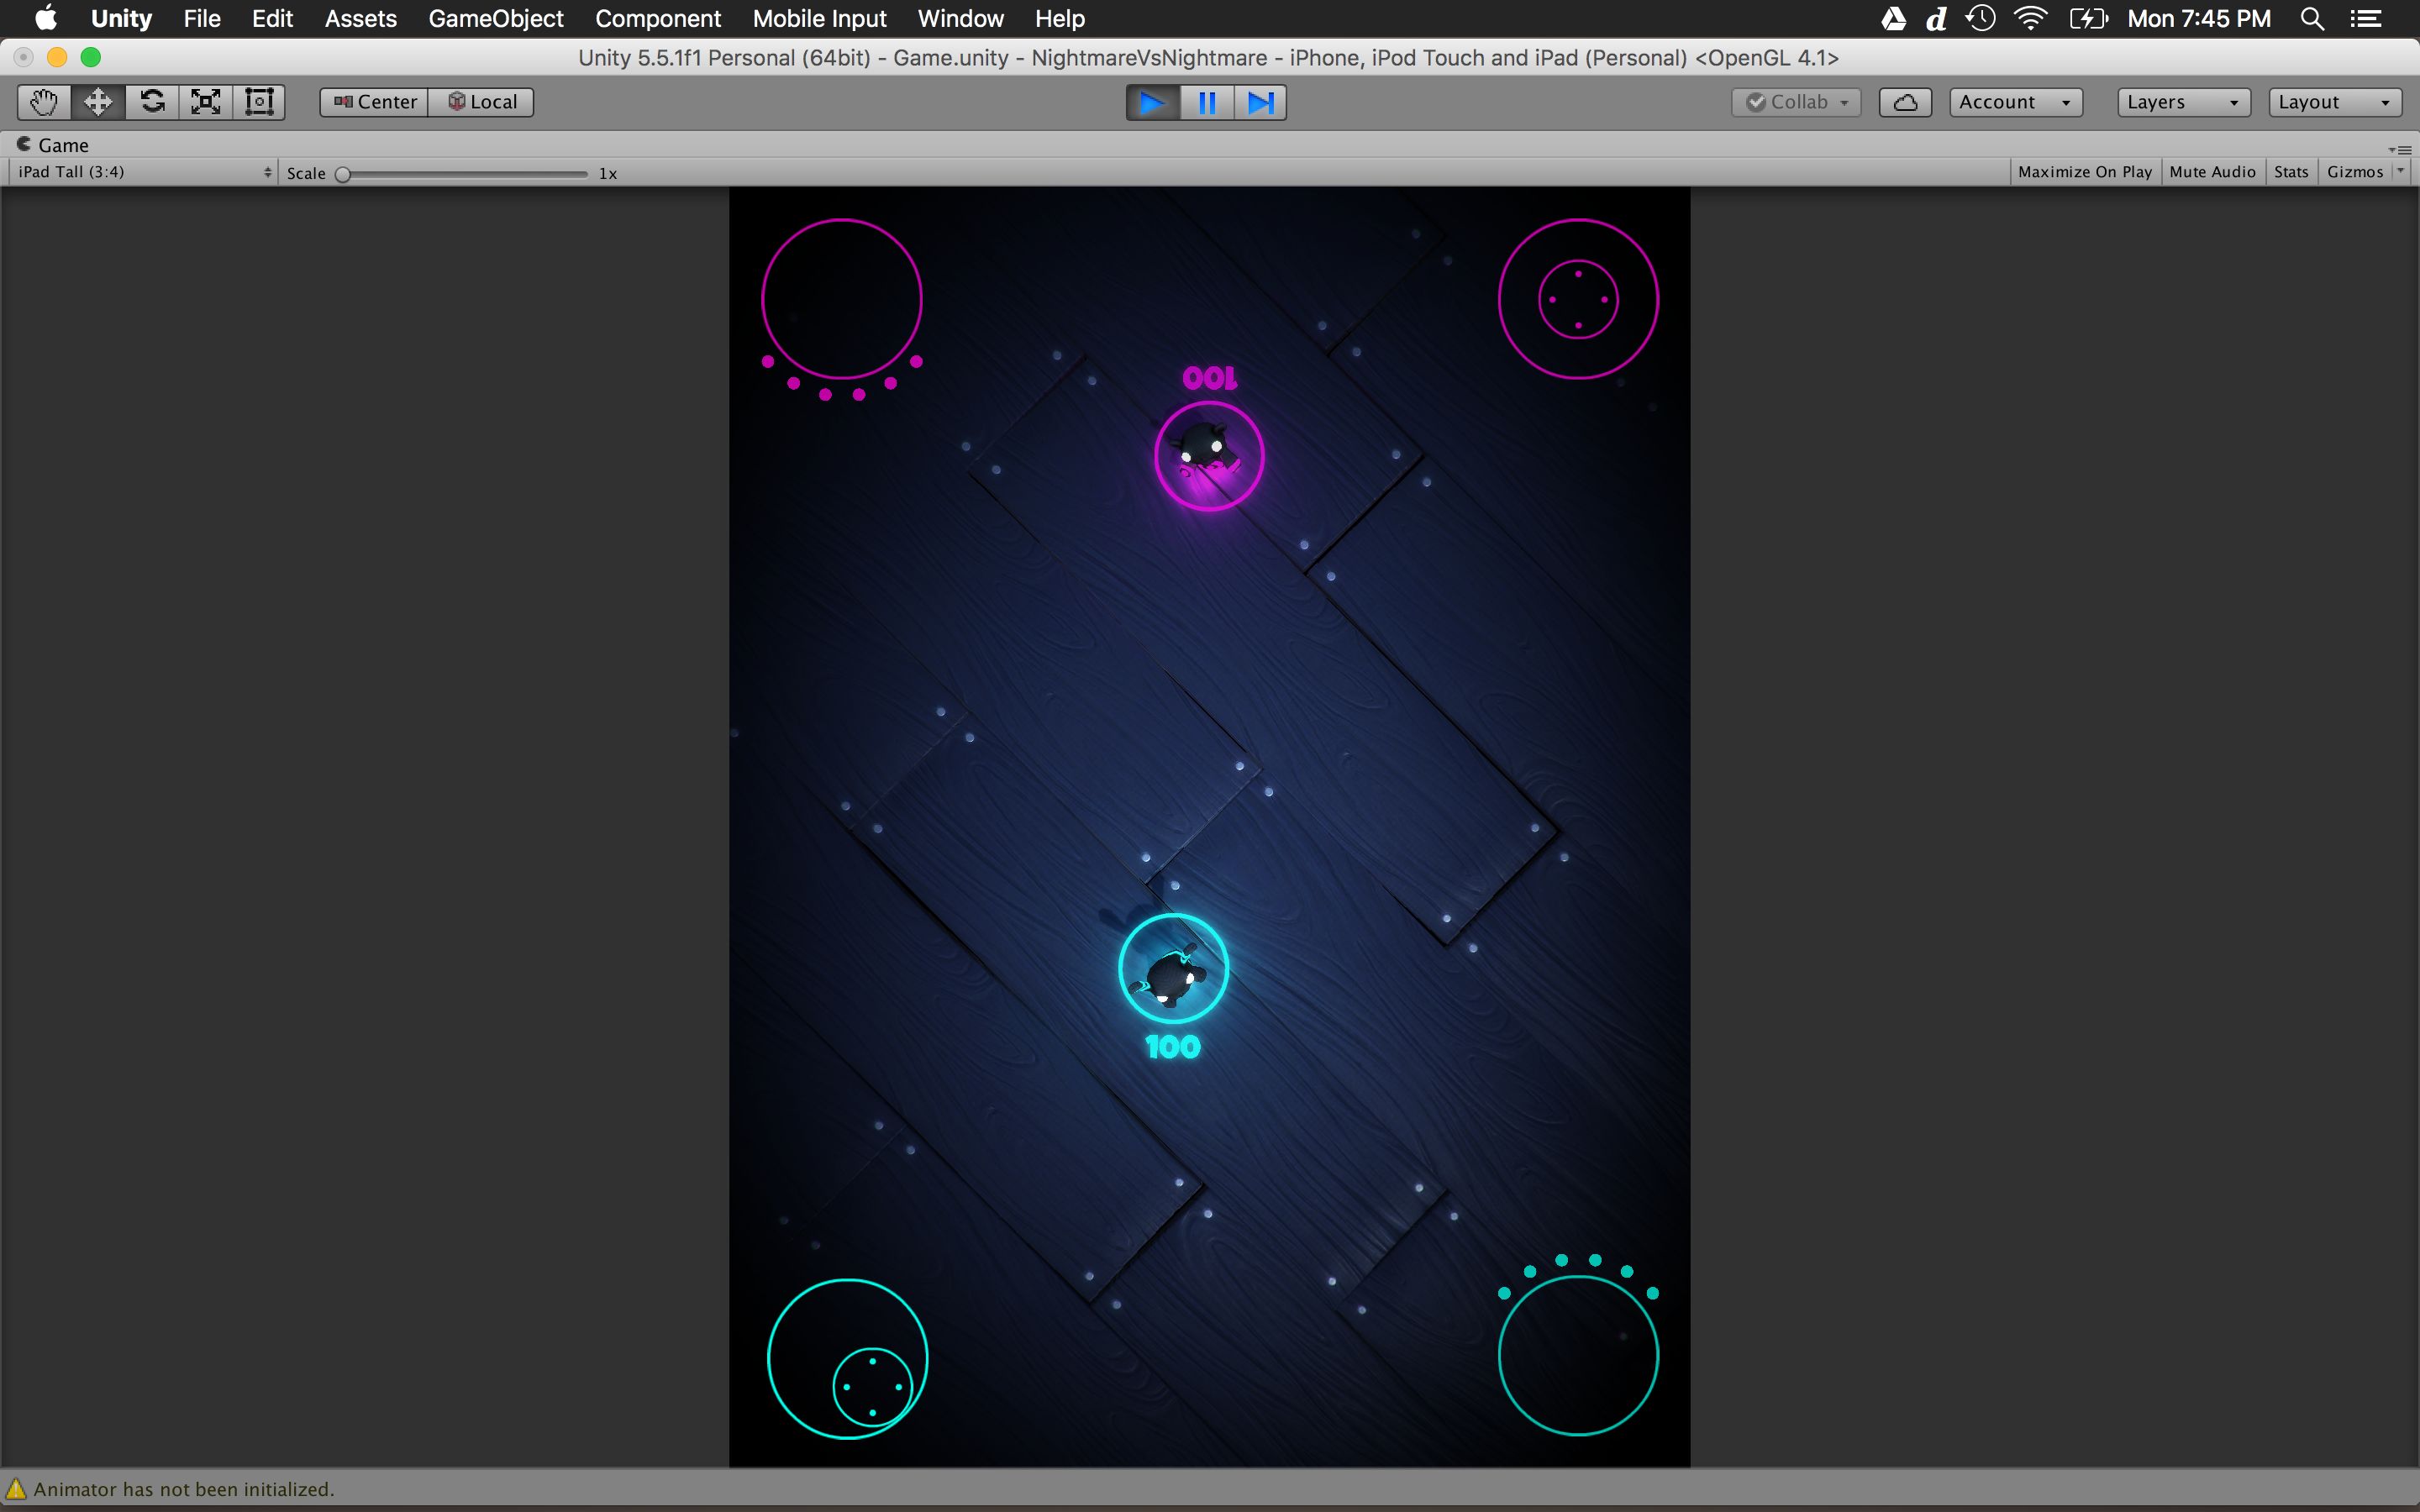Viewport: 2420px width, 1512px height.
Task: Select the Hand tool
Action: pos(44,102)
